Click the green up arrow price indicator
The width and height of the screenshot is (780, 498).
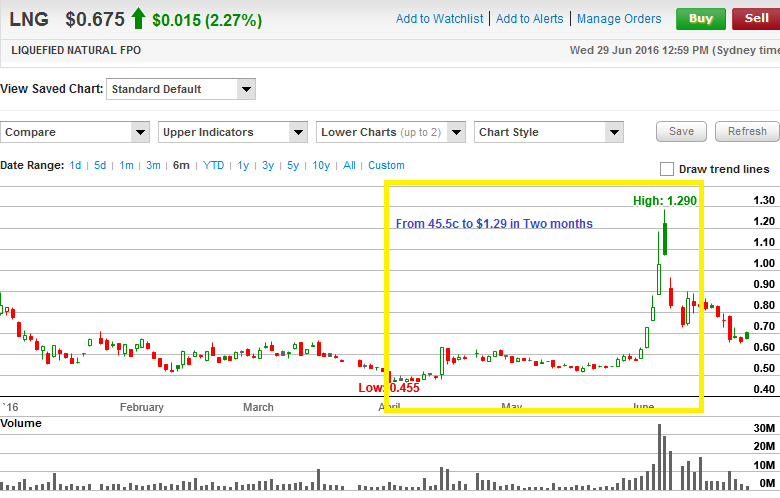pos(138,19)
